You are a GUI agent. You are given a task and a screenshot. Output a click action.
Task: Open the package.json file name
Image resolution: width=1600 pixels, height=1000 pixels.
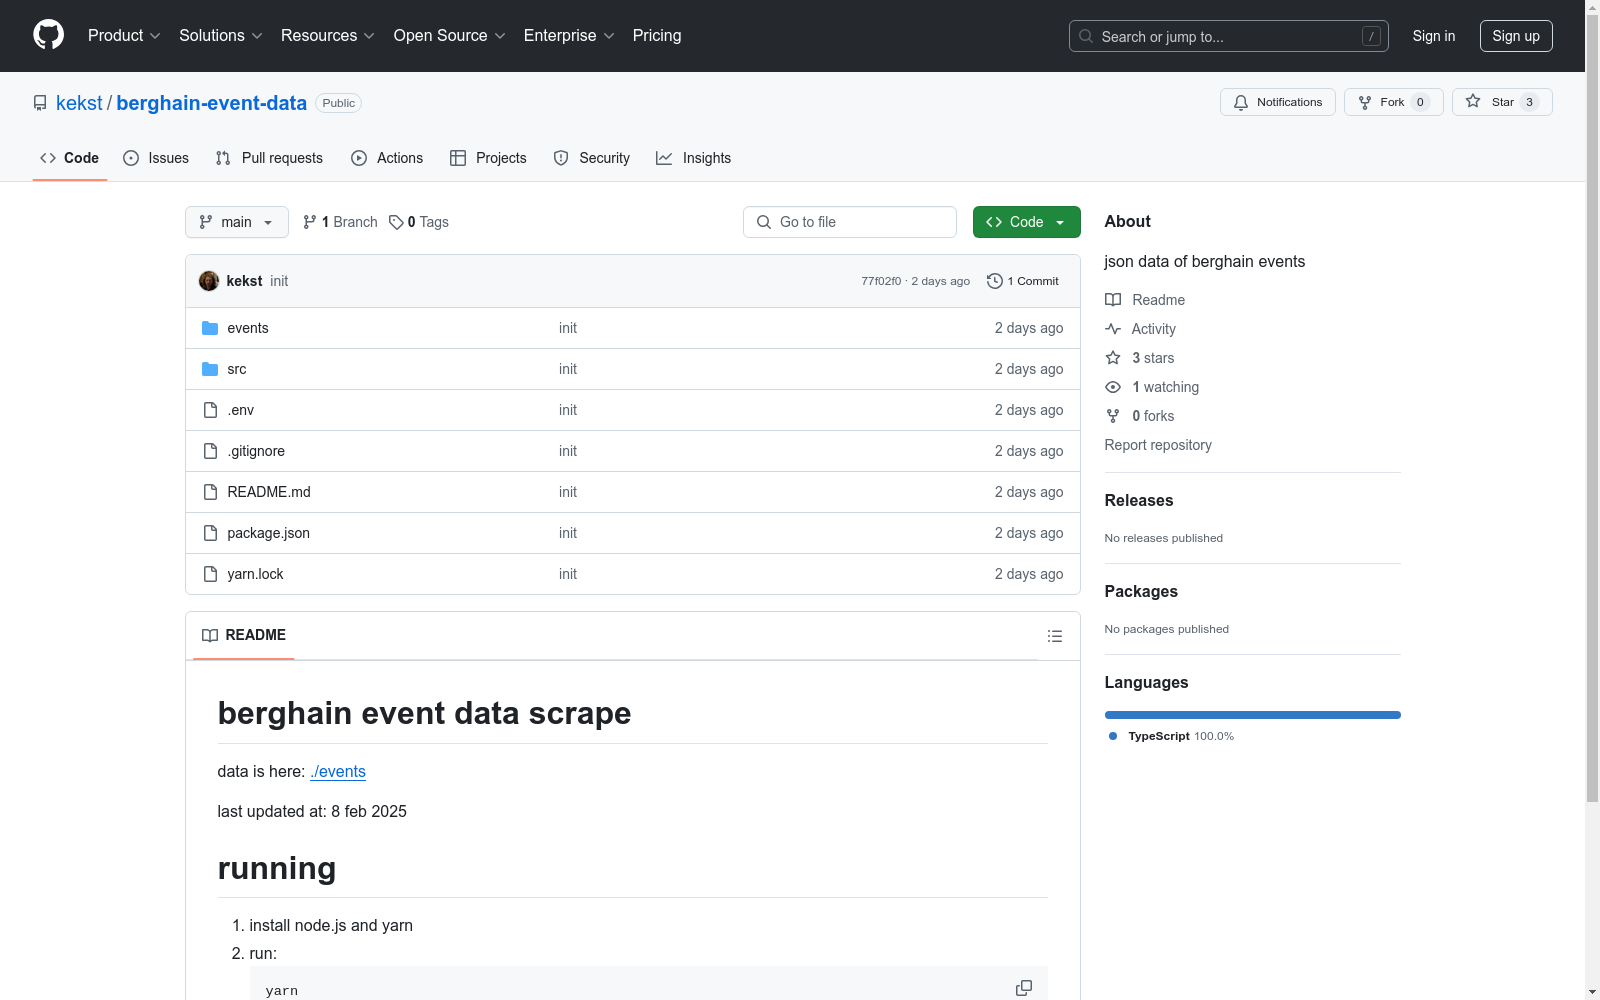[268, 533]
